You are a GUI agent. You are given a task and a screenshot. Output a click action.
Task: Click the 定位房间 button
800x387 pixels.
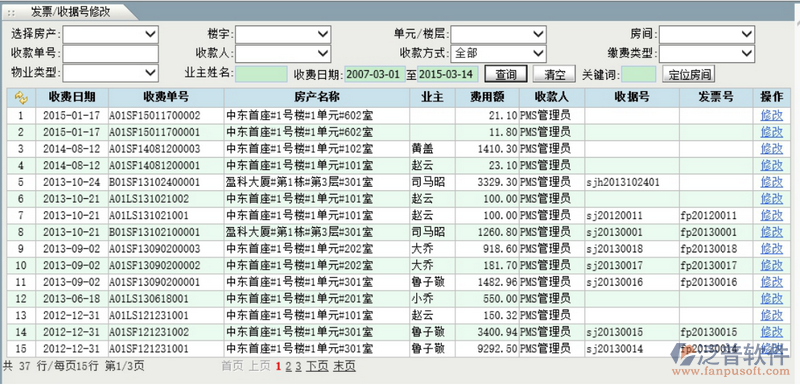689,74
